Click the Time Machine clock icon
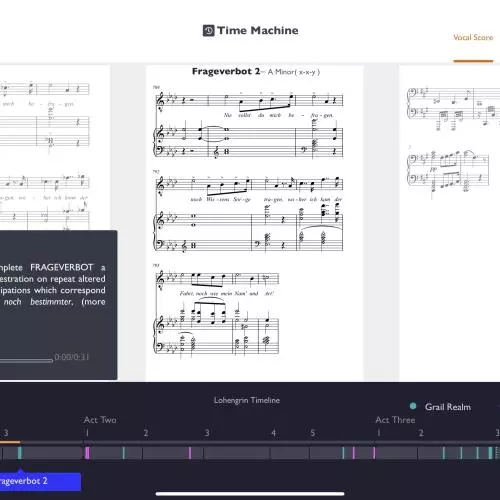The height and width of the screenshot is (500, 500). click(x=209, y=30)
